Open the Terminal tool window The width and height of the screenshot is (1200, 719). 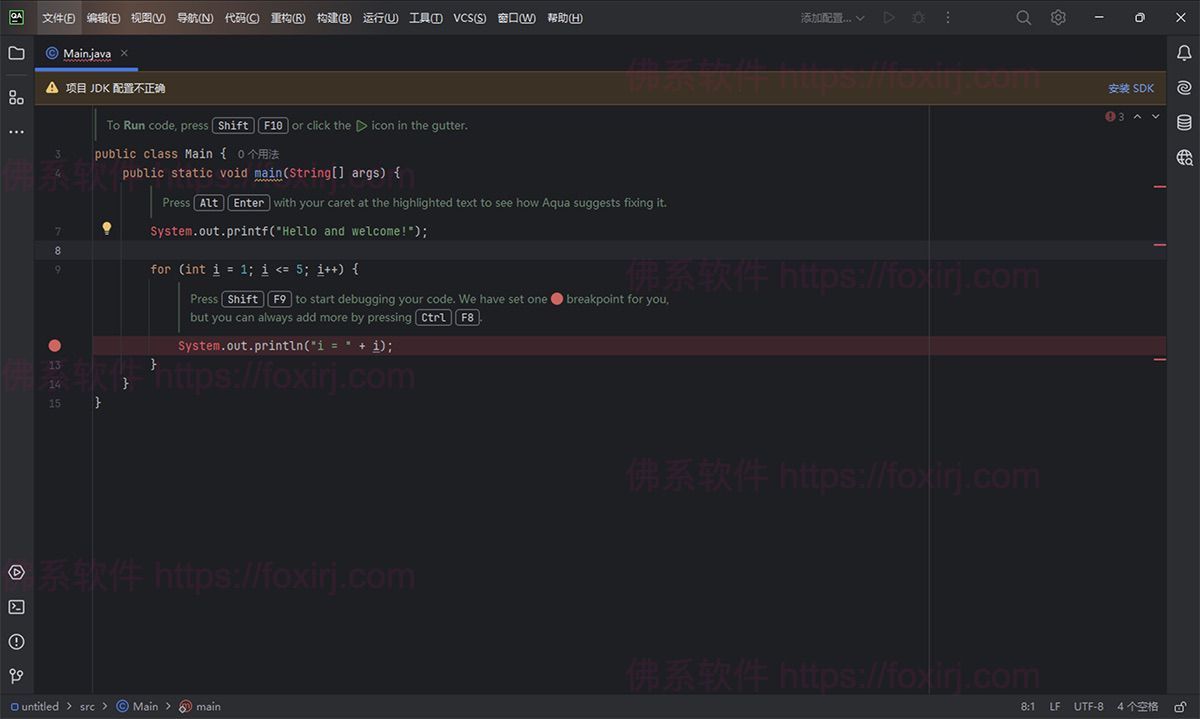tap(16, 606)
